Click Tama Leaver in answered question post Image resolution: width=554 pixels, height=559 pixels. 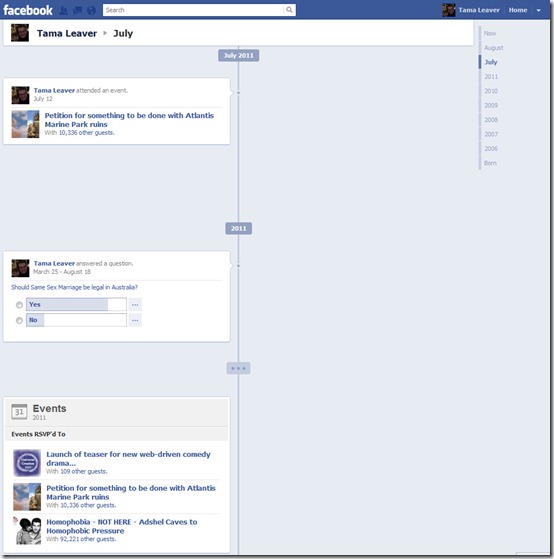(x=54, y=263)
